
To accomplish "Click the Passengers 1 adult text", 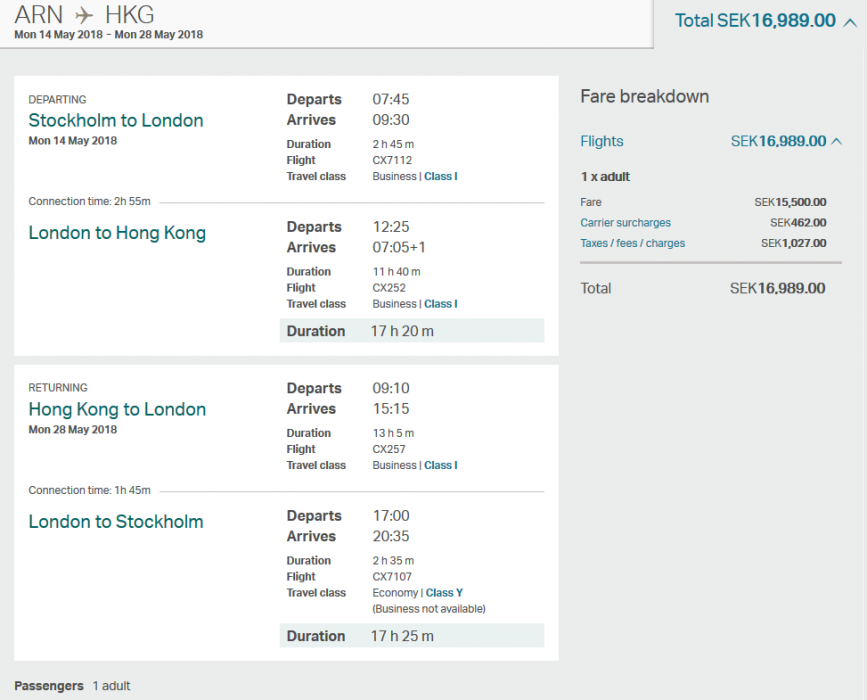I will 72,686.
